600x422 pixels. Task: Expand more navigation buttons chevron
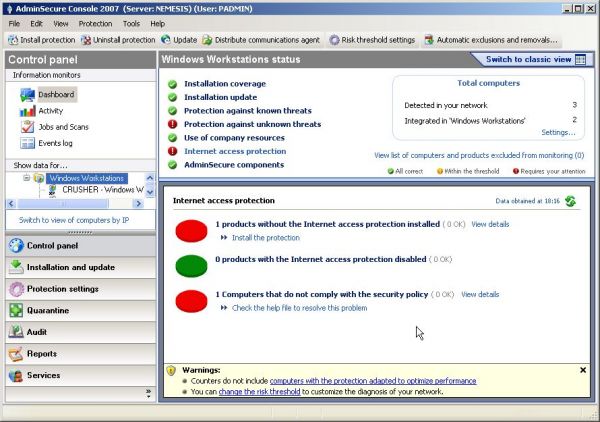coord(148,393)
